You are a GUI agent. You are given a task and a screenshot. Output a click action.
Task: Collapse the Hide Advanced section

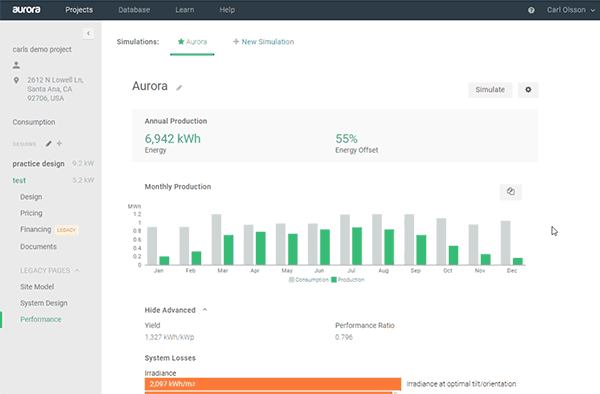coord(176,310)
